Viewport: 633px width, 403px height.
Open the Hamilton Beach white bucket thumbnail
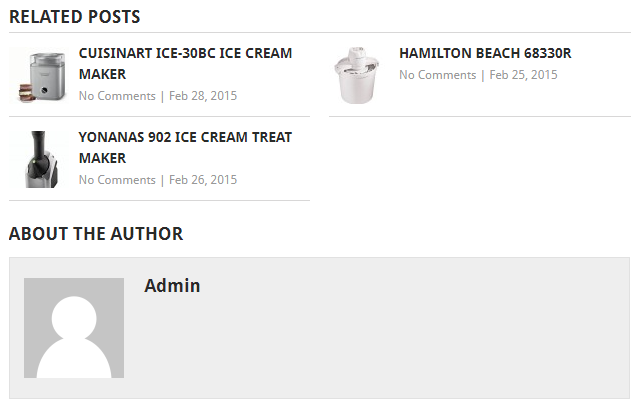(359, 75)
